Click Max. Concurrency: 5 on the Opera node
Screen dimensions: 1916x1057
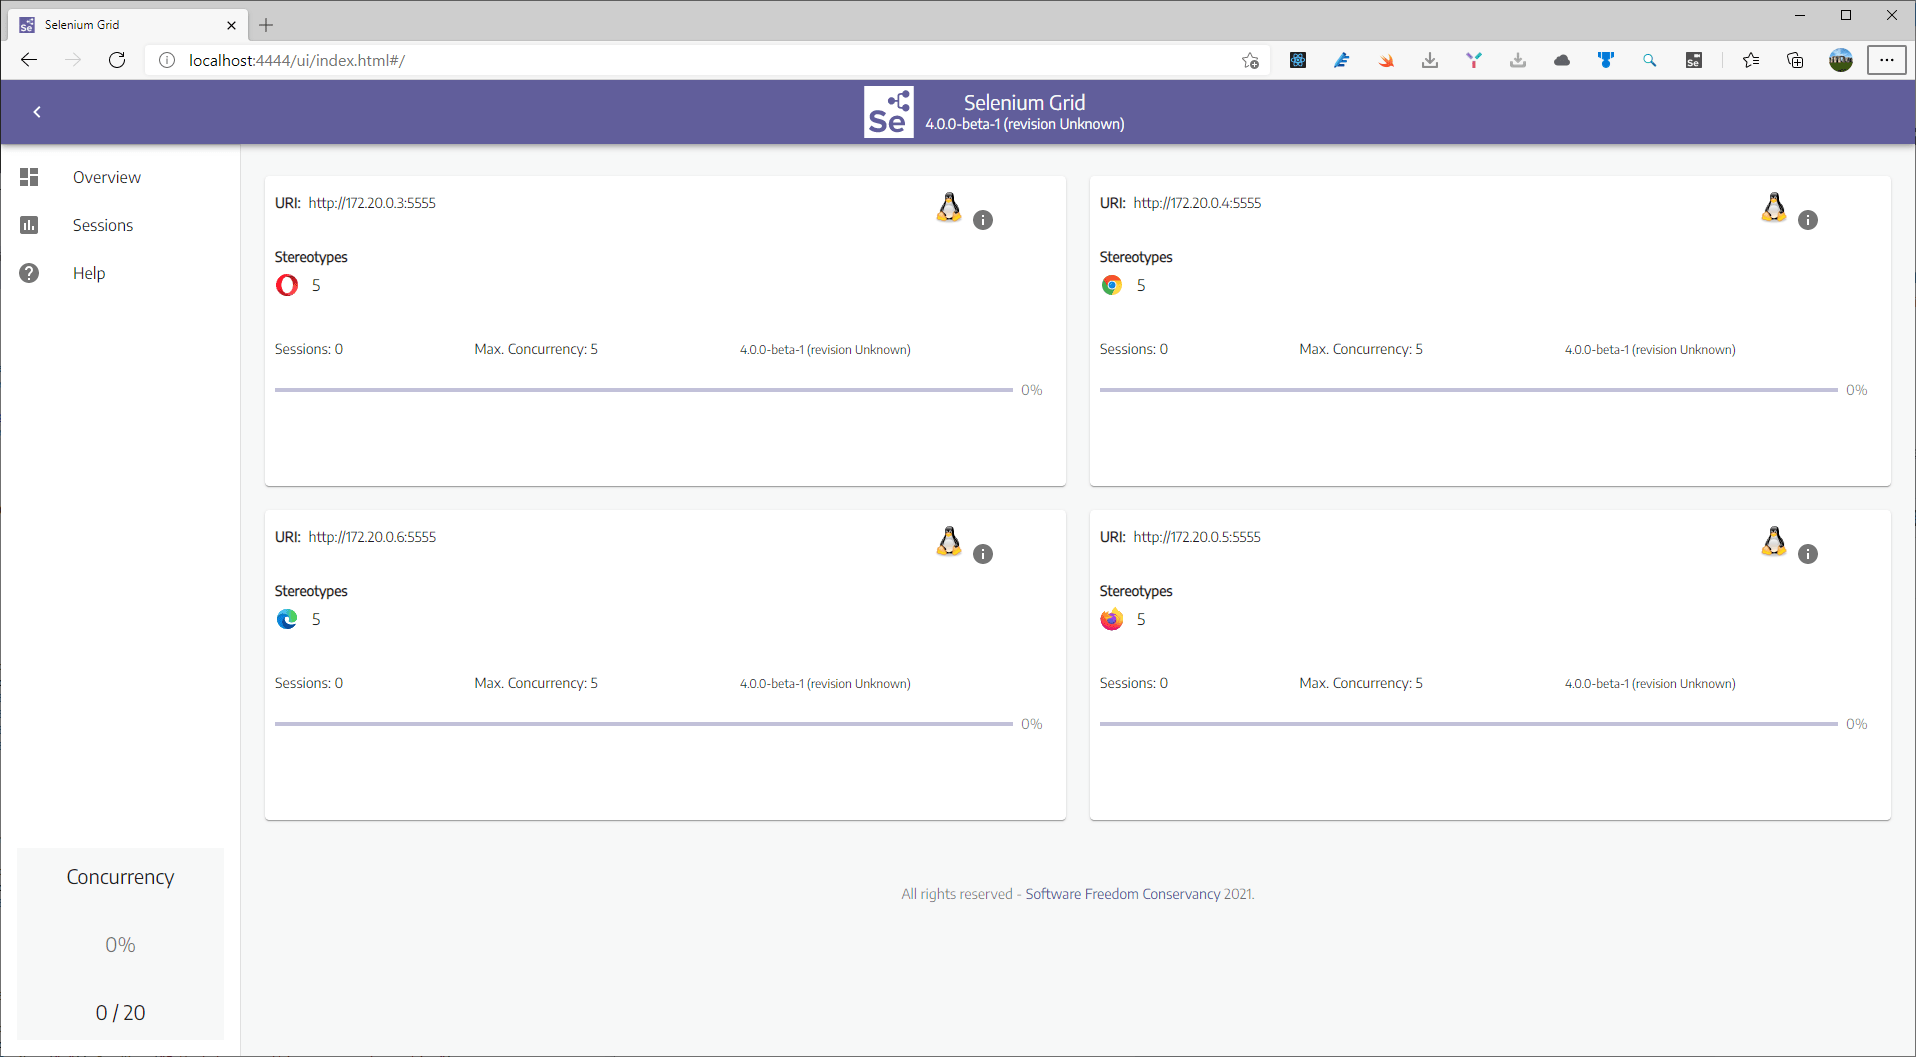click(x=536, y=349)
